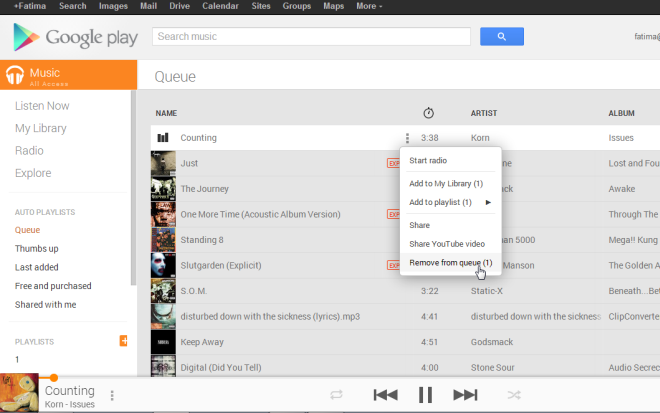Image resolution: width=660 pixels, height=413 pixels.
Task: Click the blue search magnifier button
Action: pos(502,37)
